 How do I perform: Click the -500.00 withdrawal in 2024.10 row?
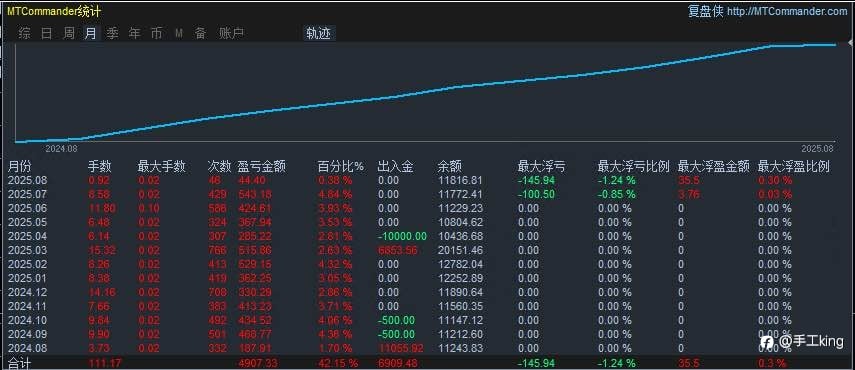click(x=396, y=320)
